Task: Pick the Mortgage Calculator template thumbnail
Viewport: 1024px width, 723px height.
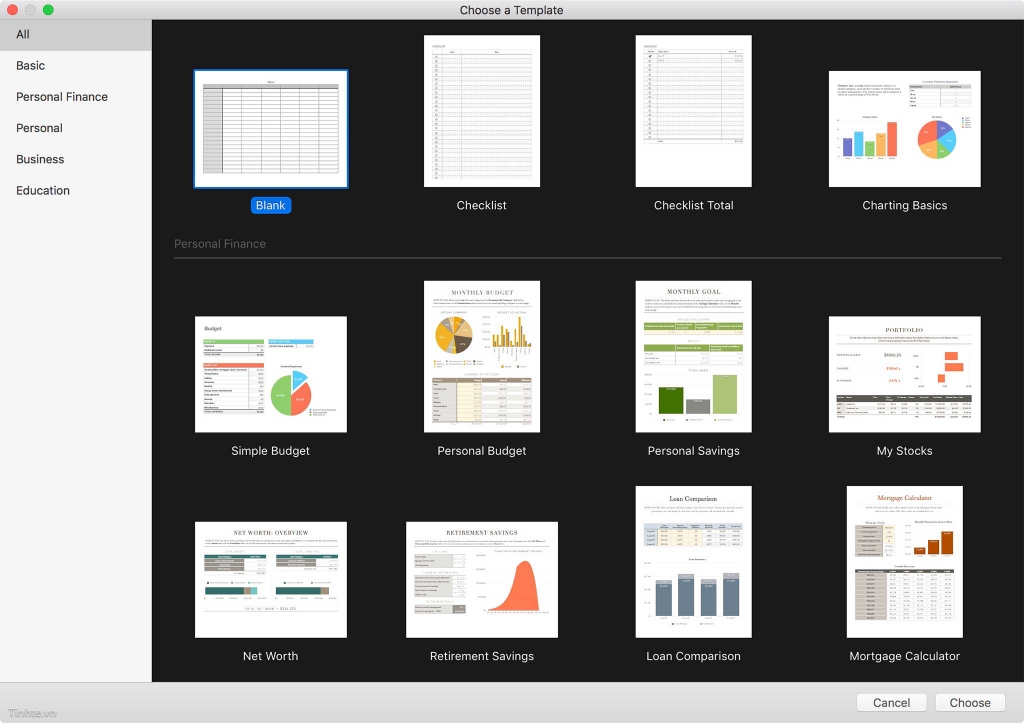Action: pyautogui.click(x=904, y=562)
